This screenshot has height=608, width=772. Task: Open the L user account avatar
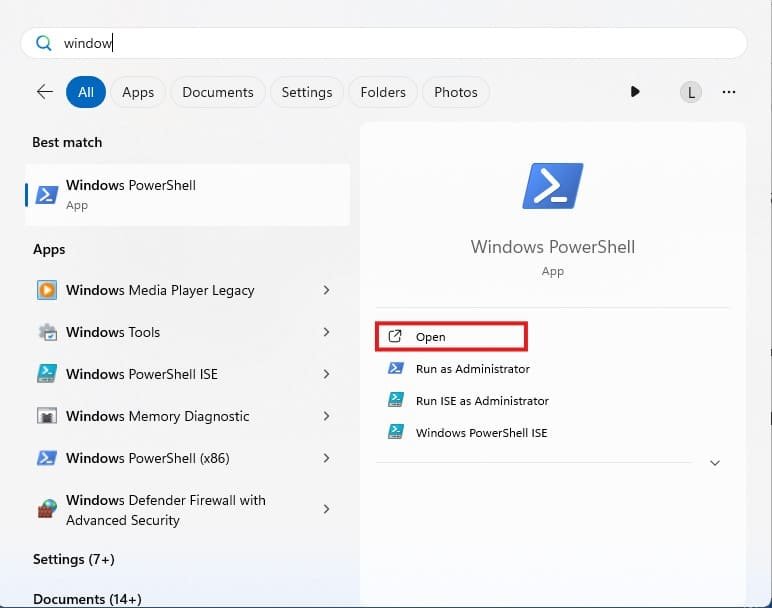(691, 92)
